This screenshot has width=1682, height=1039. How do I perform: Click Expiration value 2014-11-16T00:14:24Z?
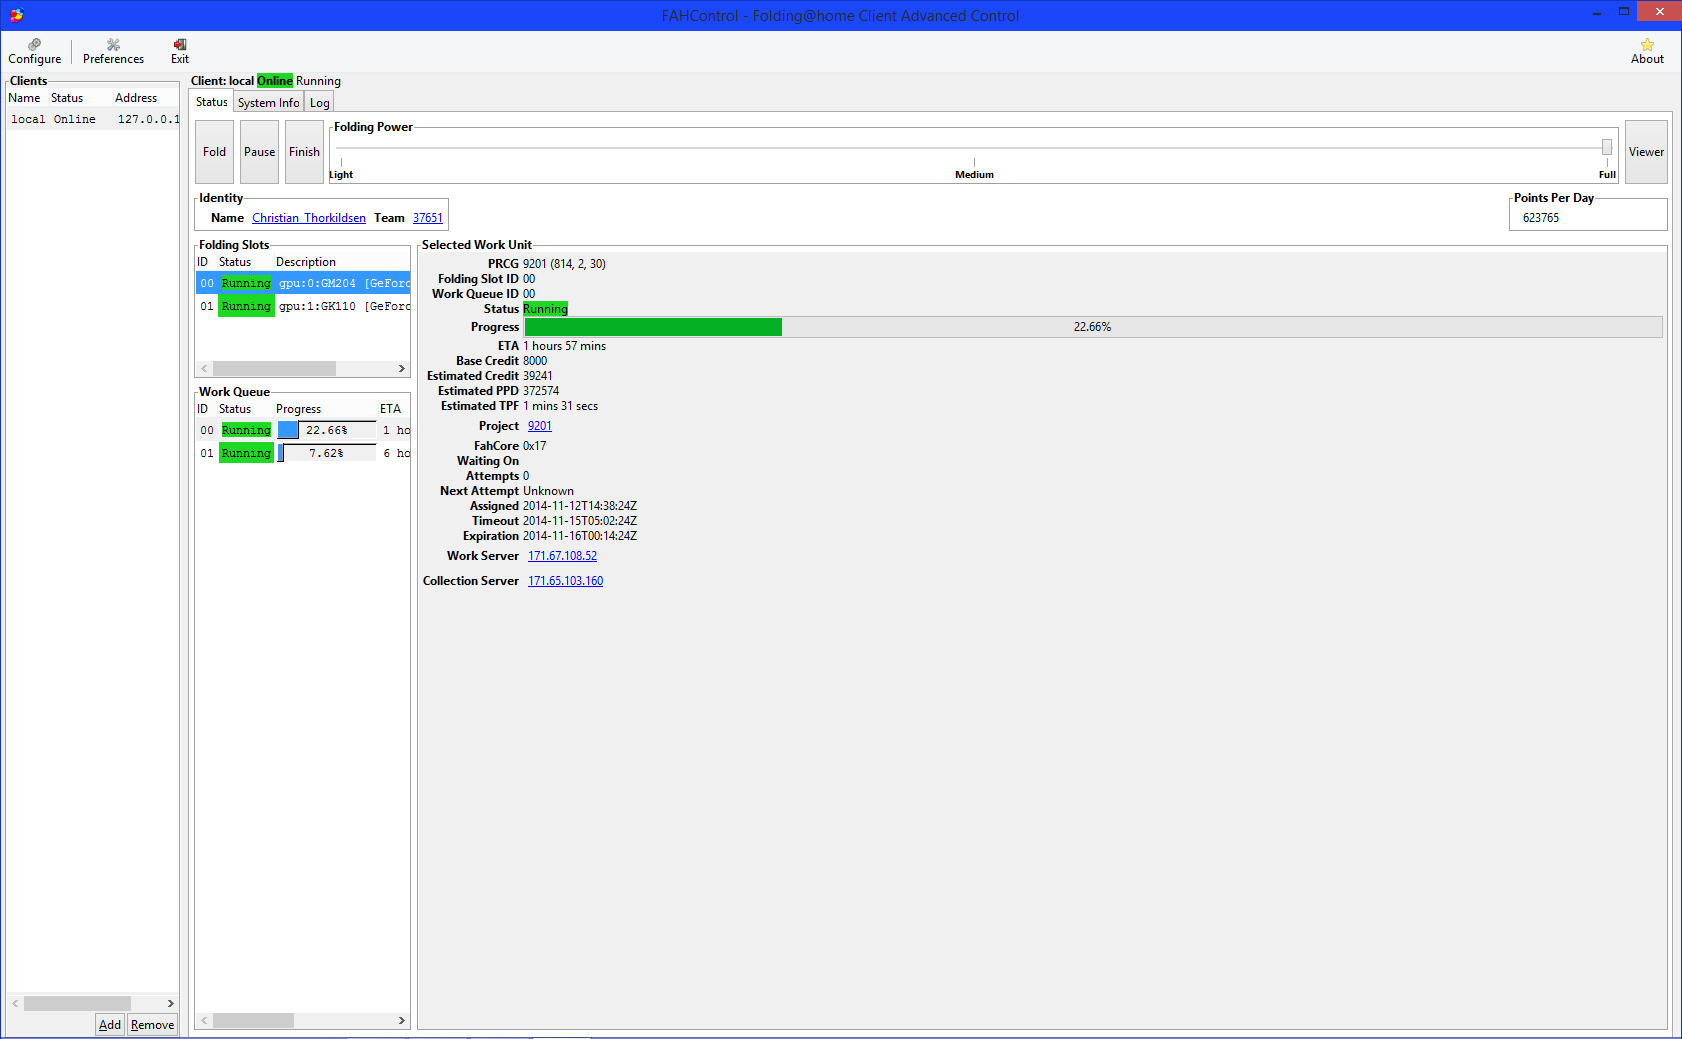pos(580,536)
